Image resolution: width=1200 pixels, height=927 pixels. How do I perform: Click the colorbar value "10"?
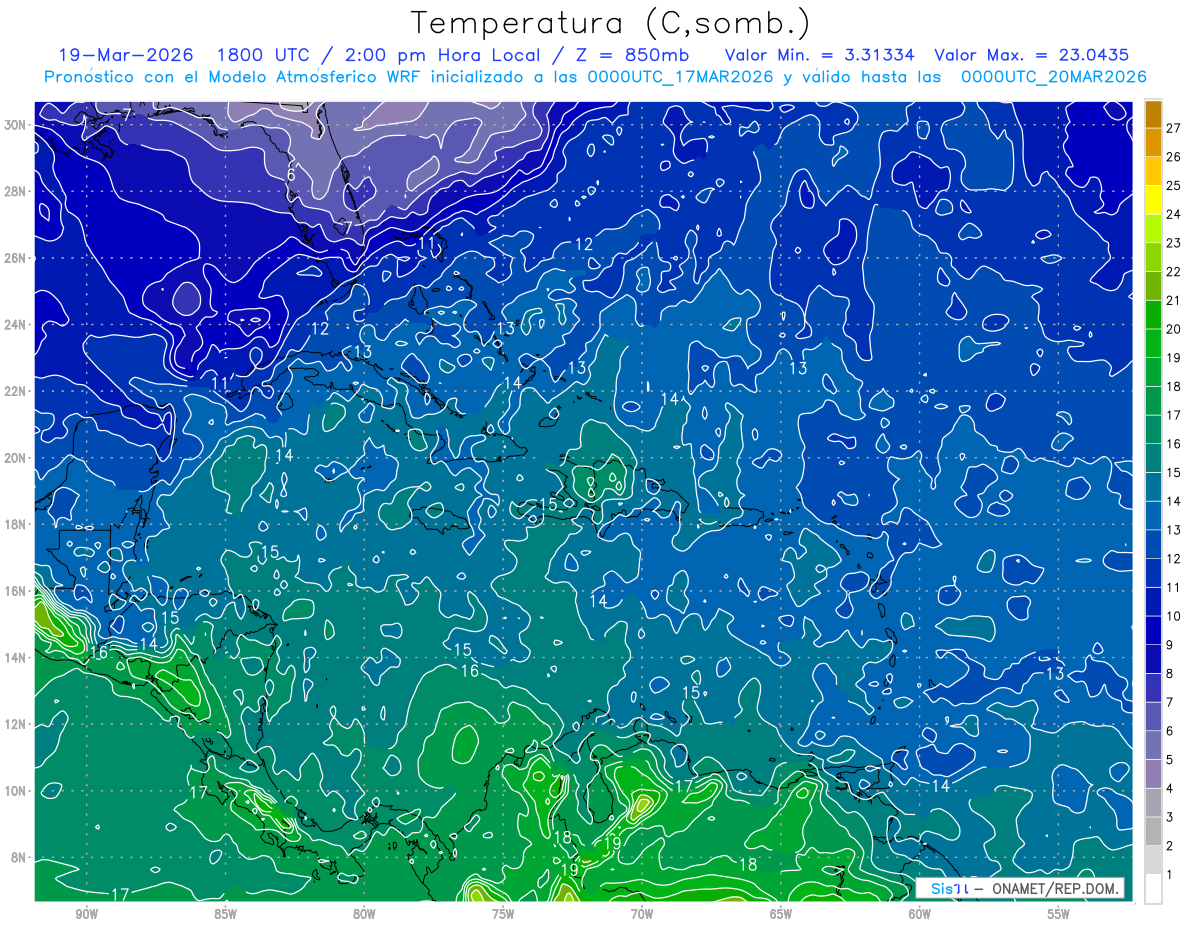point(1173,616)
